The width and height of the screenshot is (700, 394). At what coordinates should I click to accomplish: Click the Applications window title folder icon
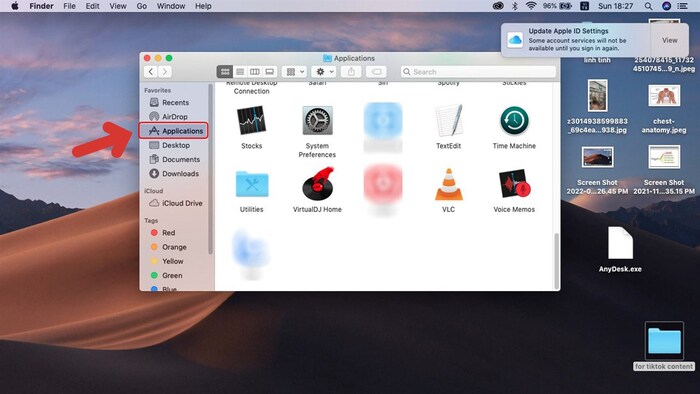click(327, 58)
